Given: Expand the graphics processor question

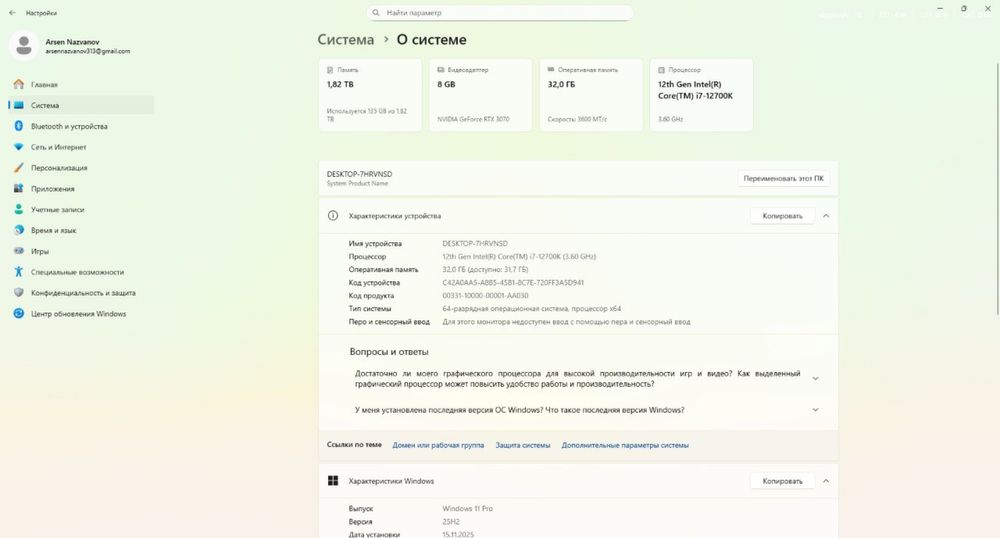Looking at the screenshot, I should (x=815, y=378).
